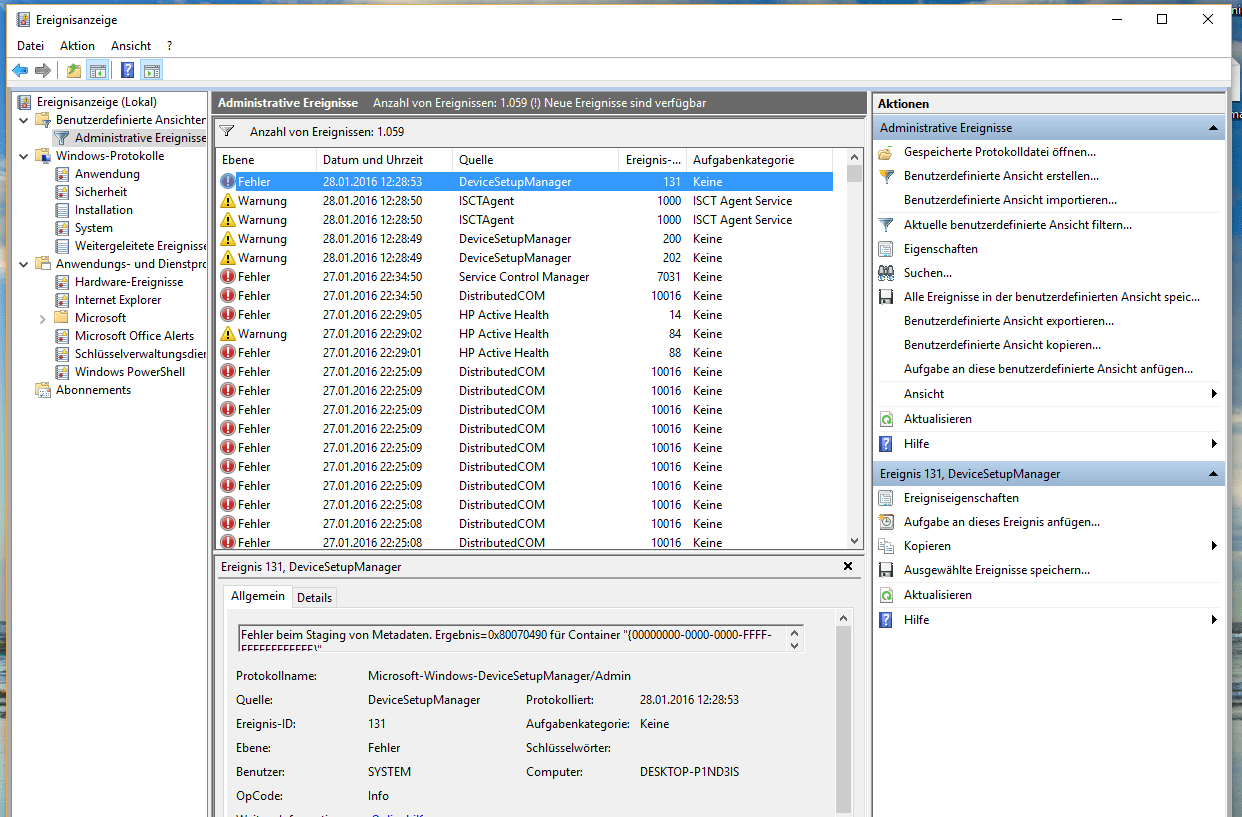1242x817 pixels.
Task: Open the Ansicht menu in menu bar
Action: coord(131,46)
